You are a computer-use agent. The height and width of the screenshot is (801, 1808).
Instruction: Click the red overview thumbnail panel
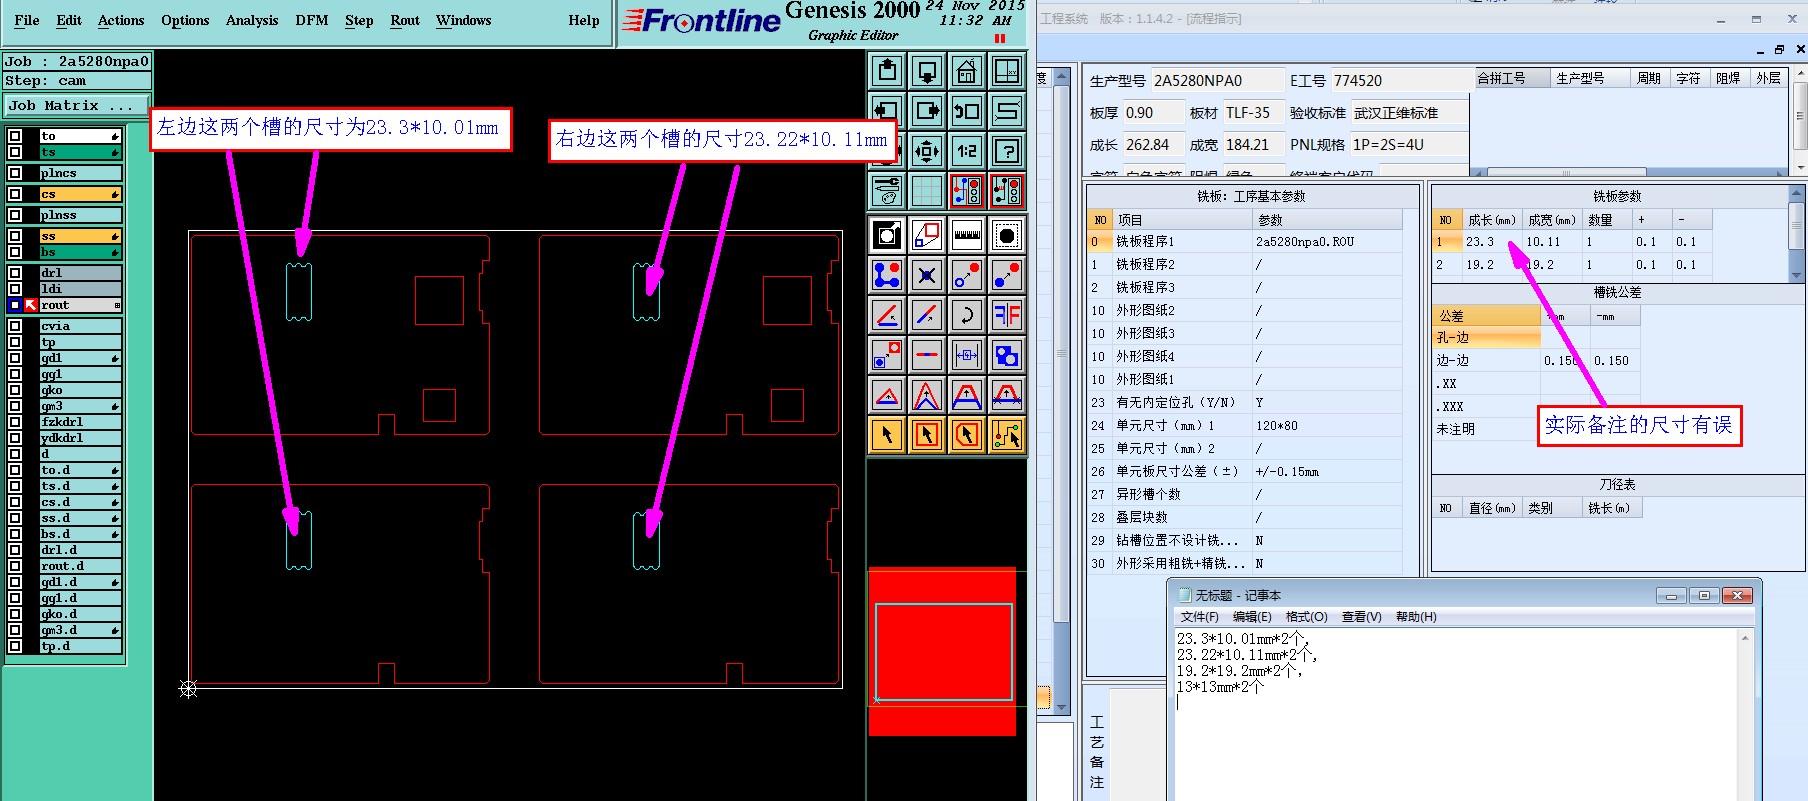[x=942, y=652]
